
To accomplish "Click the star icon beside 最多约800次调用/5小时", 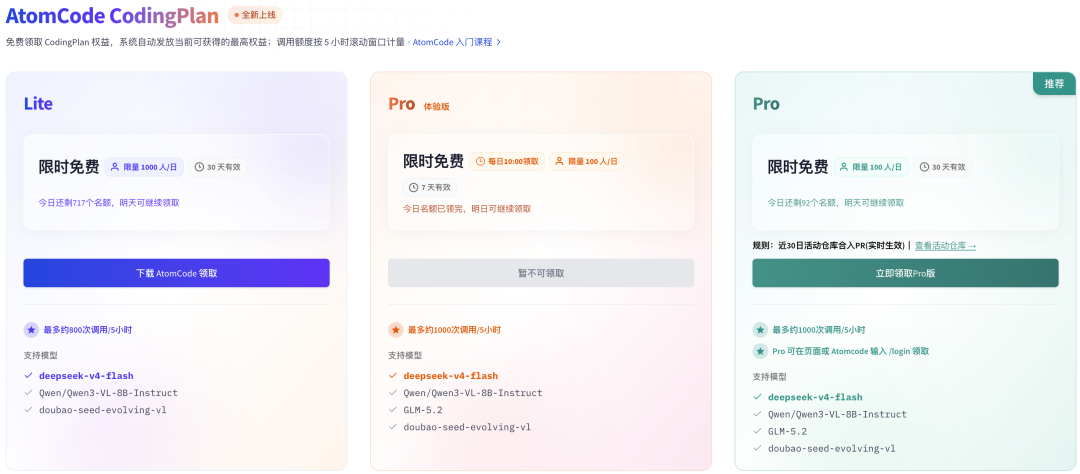I will coord(31,330).
